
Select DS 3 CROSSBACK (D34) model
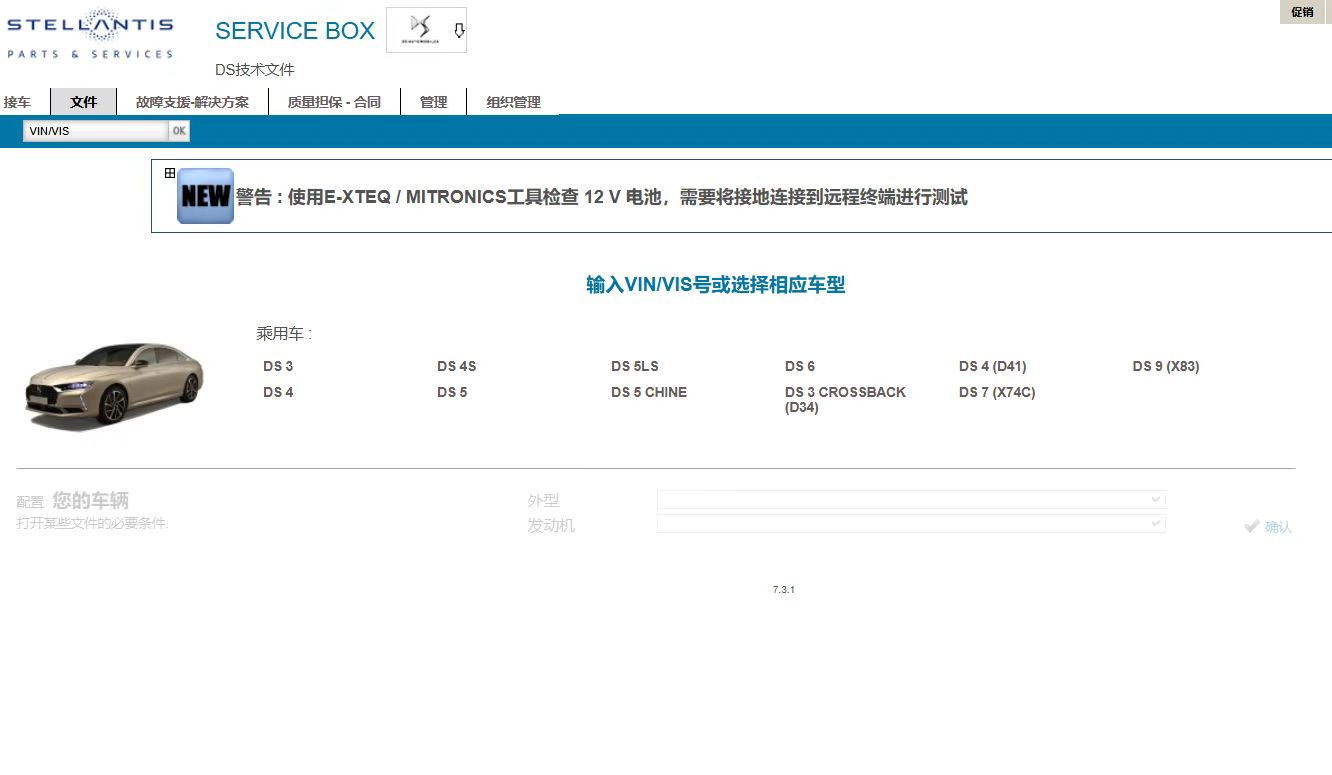click(845, 399)
